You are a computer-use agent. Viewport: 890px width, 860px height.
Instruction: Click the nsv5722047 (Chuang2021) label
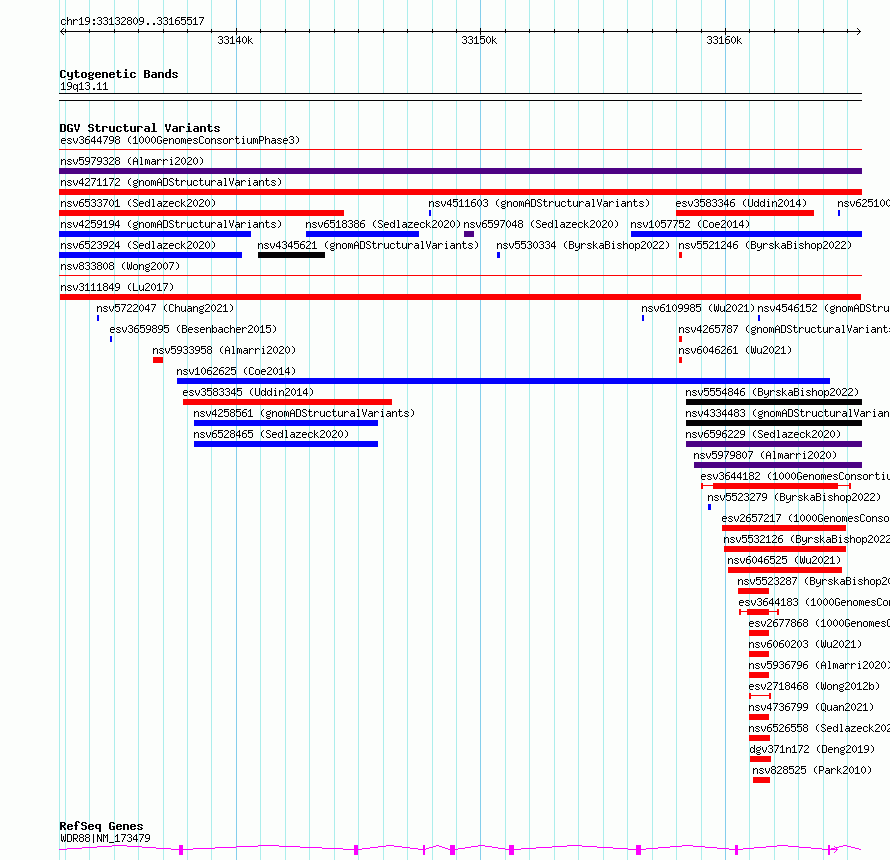(x=165, y=308)
